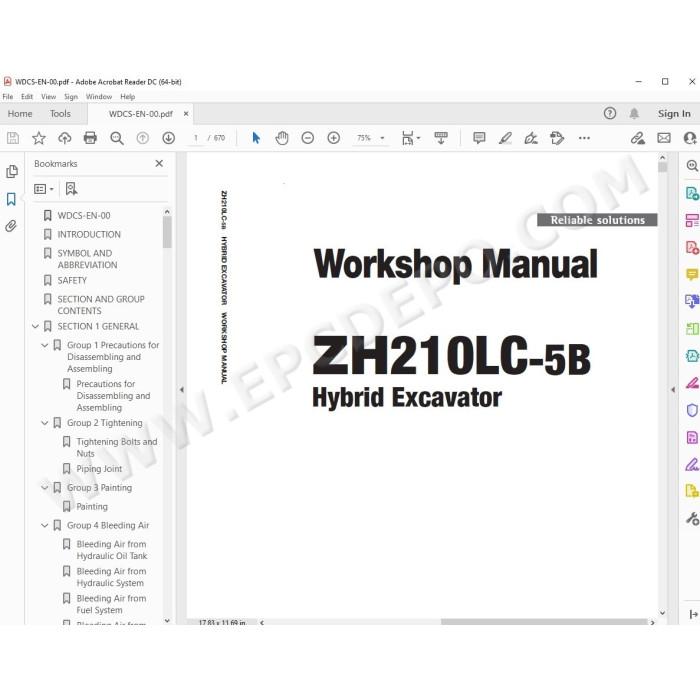Screen dimensions: 700x700
Task: Show page thumbnails panel
Action: (12, 171)
